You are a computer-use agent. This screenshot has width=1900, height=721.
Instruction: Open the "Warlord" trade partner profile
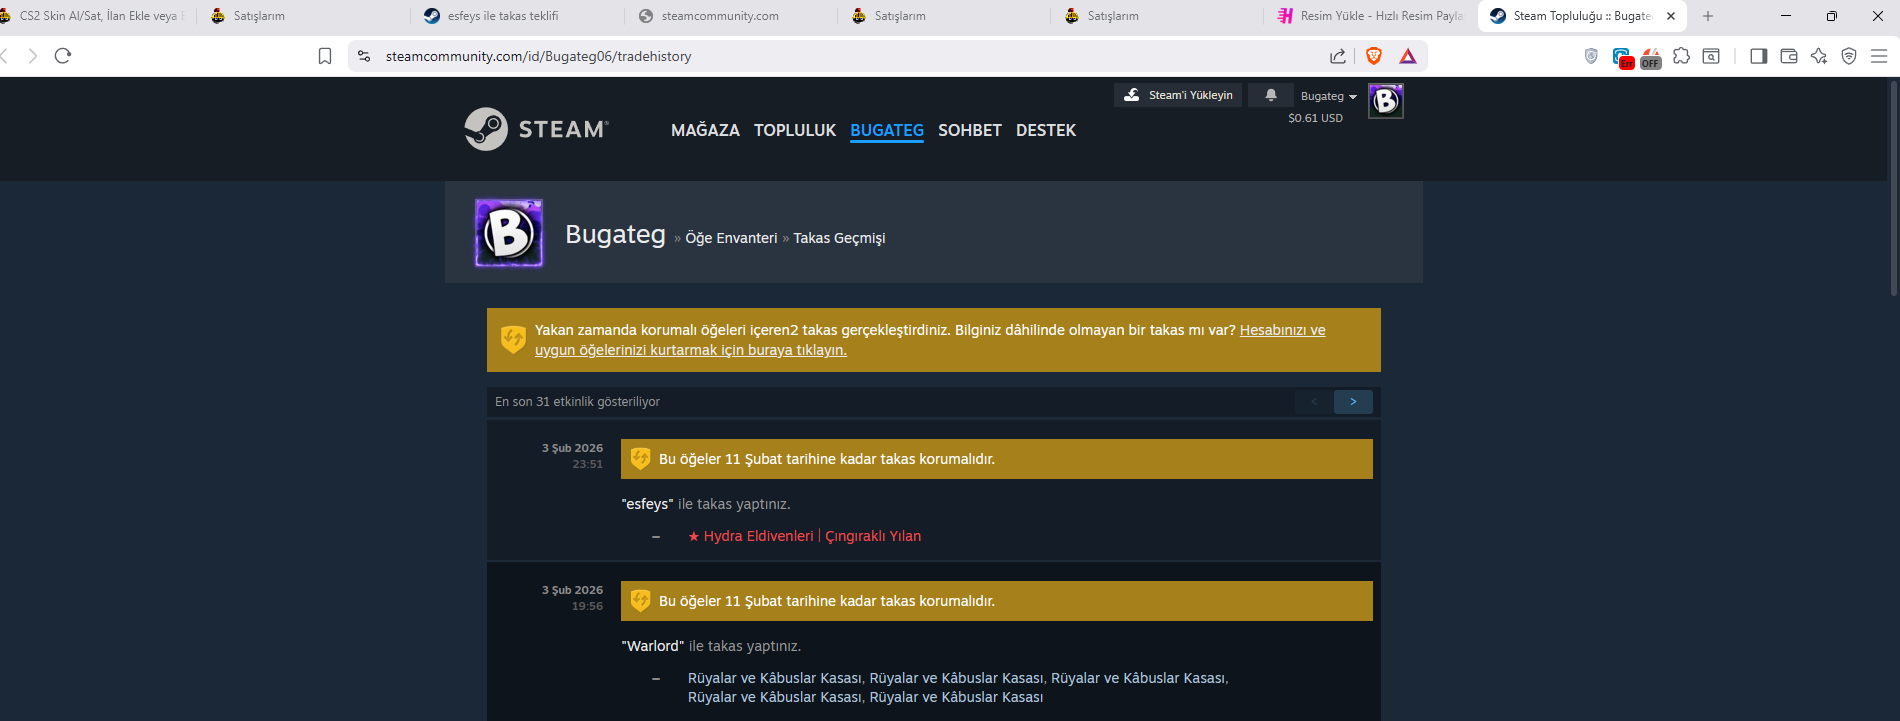[652, 646]
